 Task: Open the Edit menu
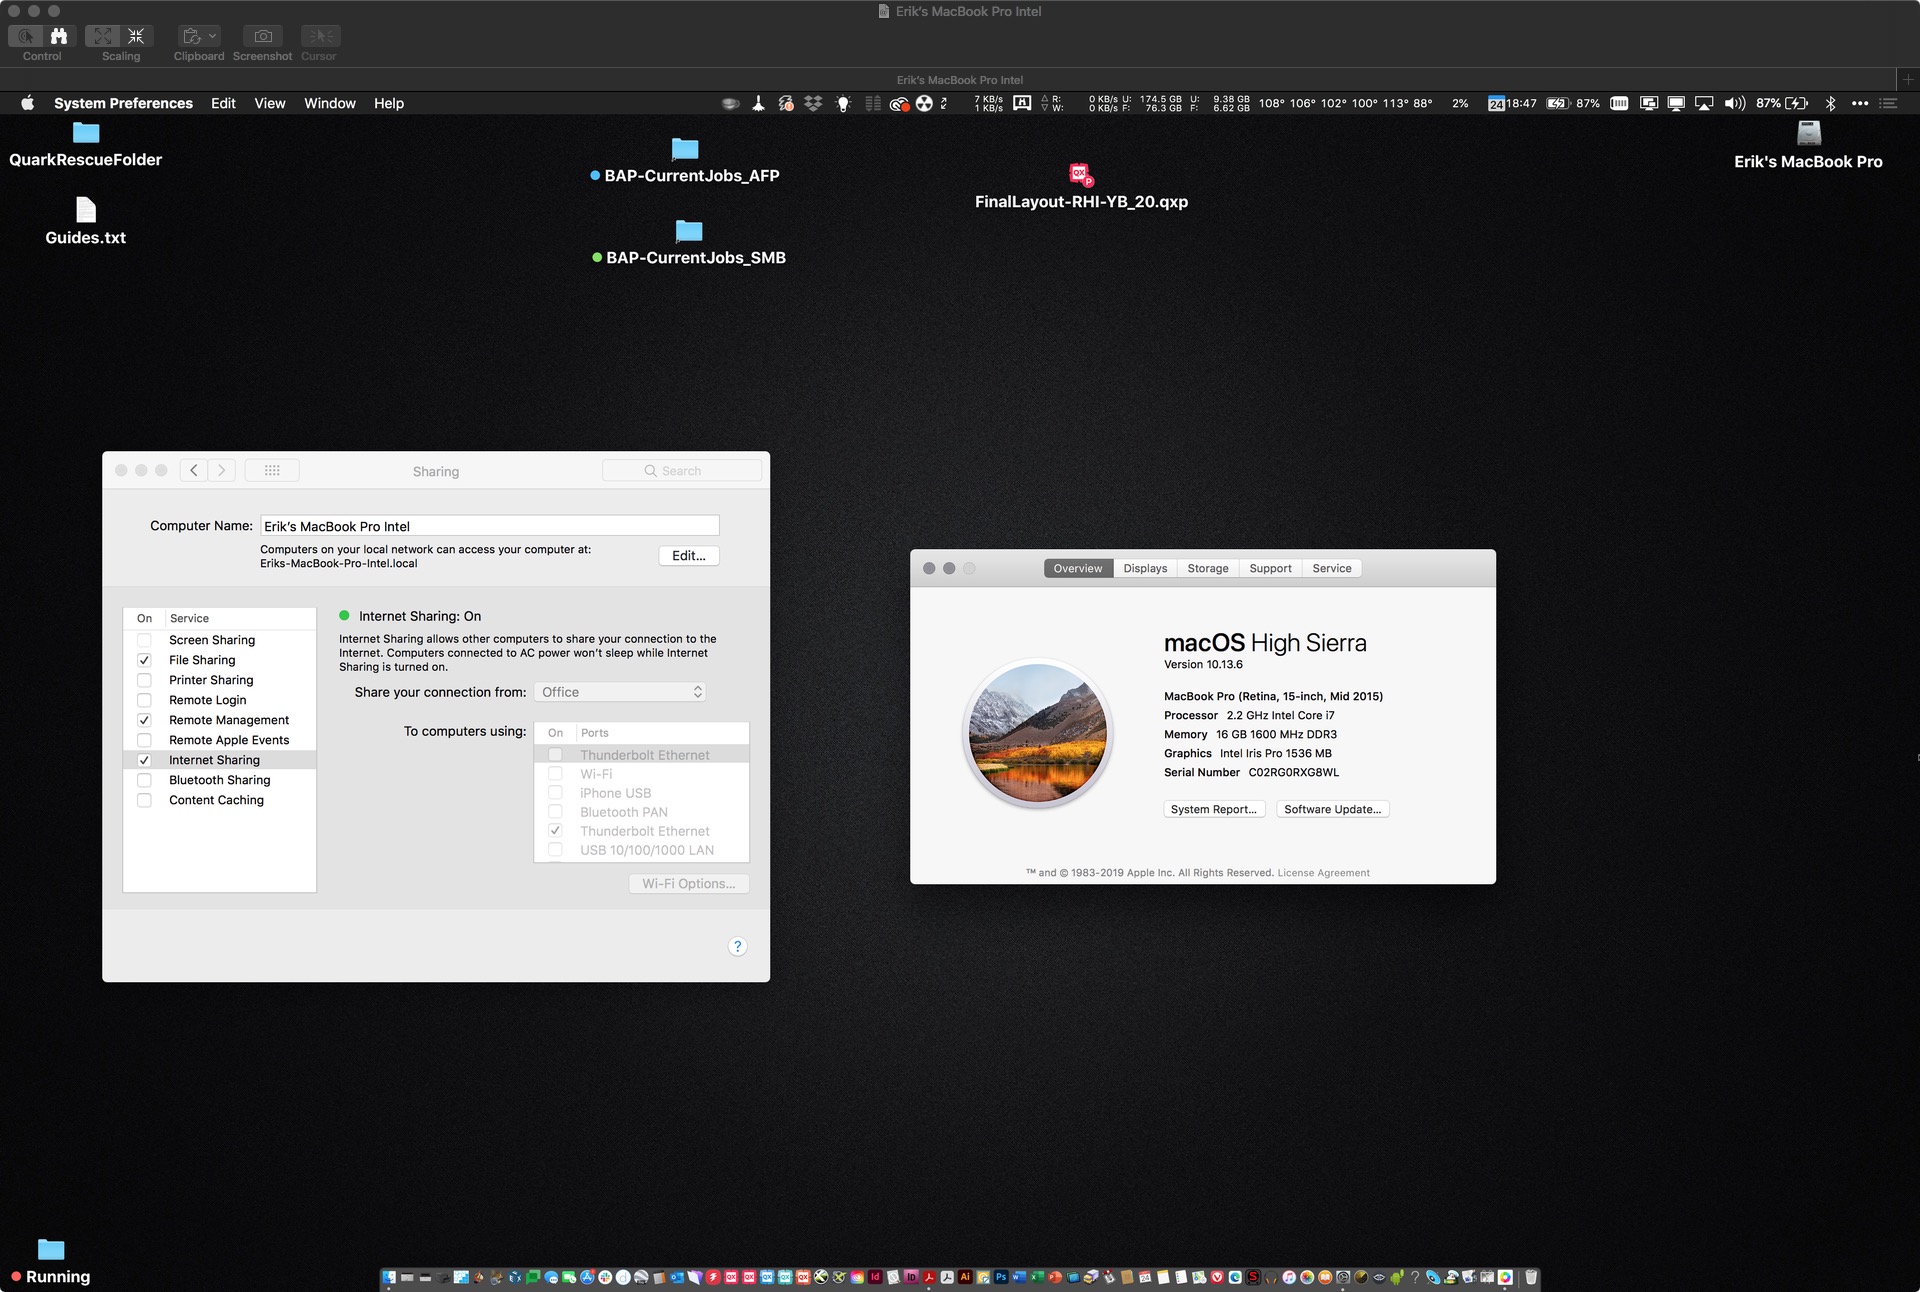pos(223,103)
